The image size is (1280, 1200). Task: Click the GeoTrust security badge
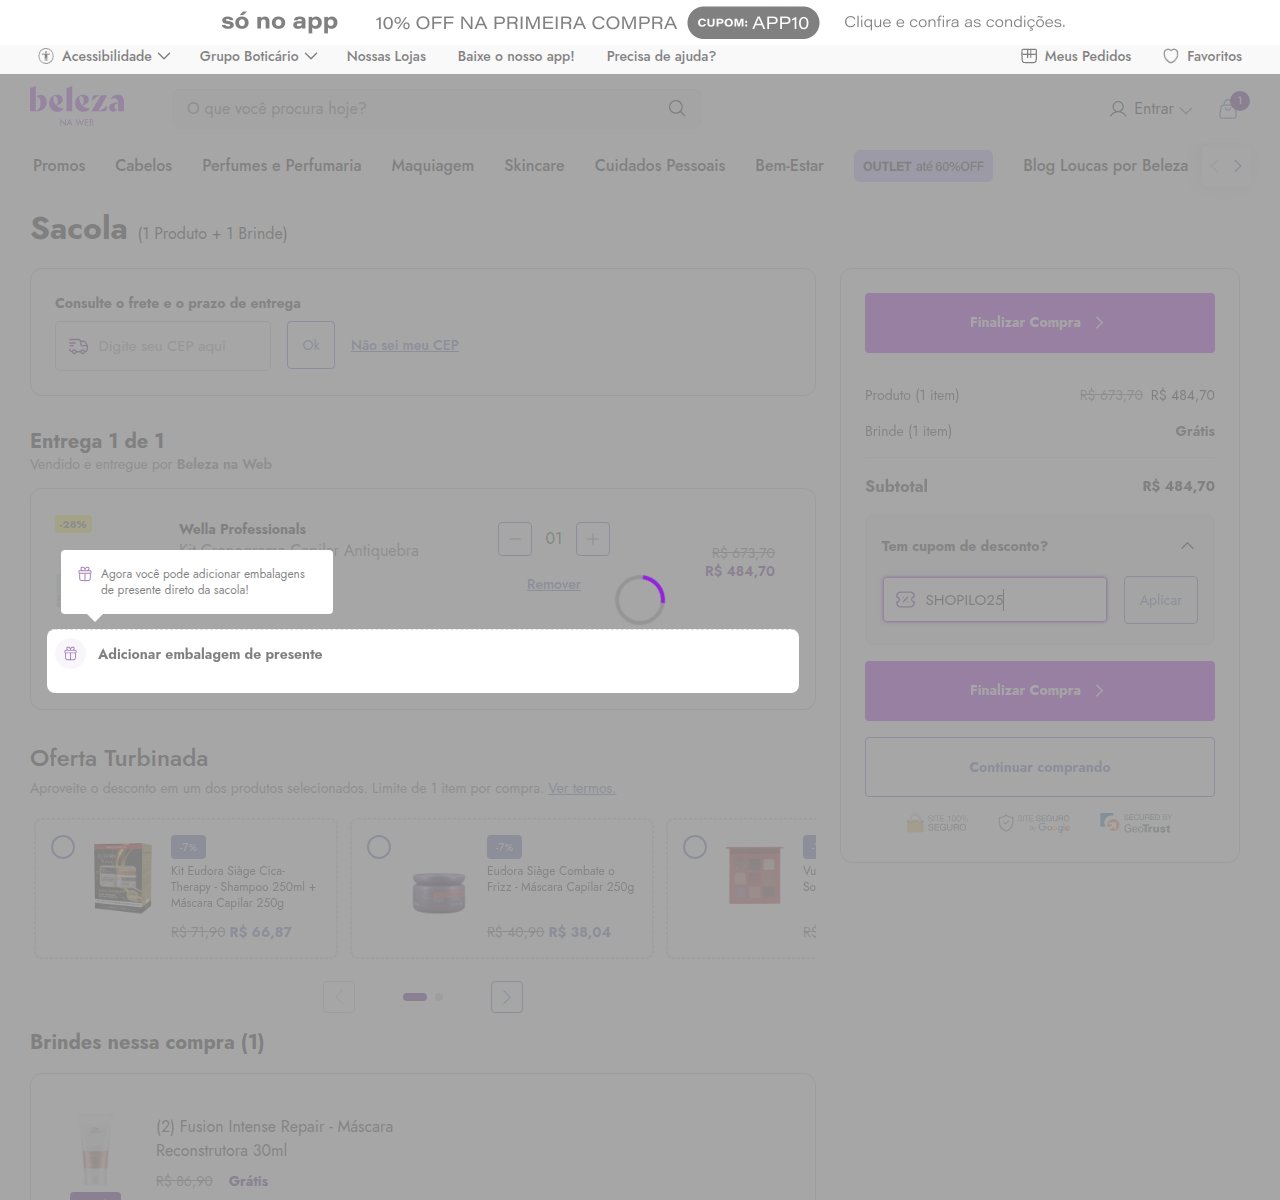click(x=1135, y=823)
